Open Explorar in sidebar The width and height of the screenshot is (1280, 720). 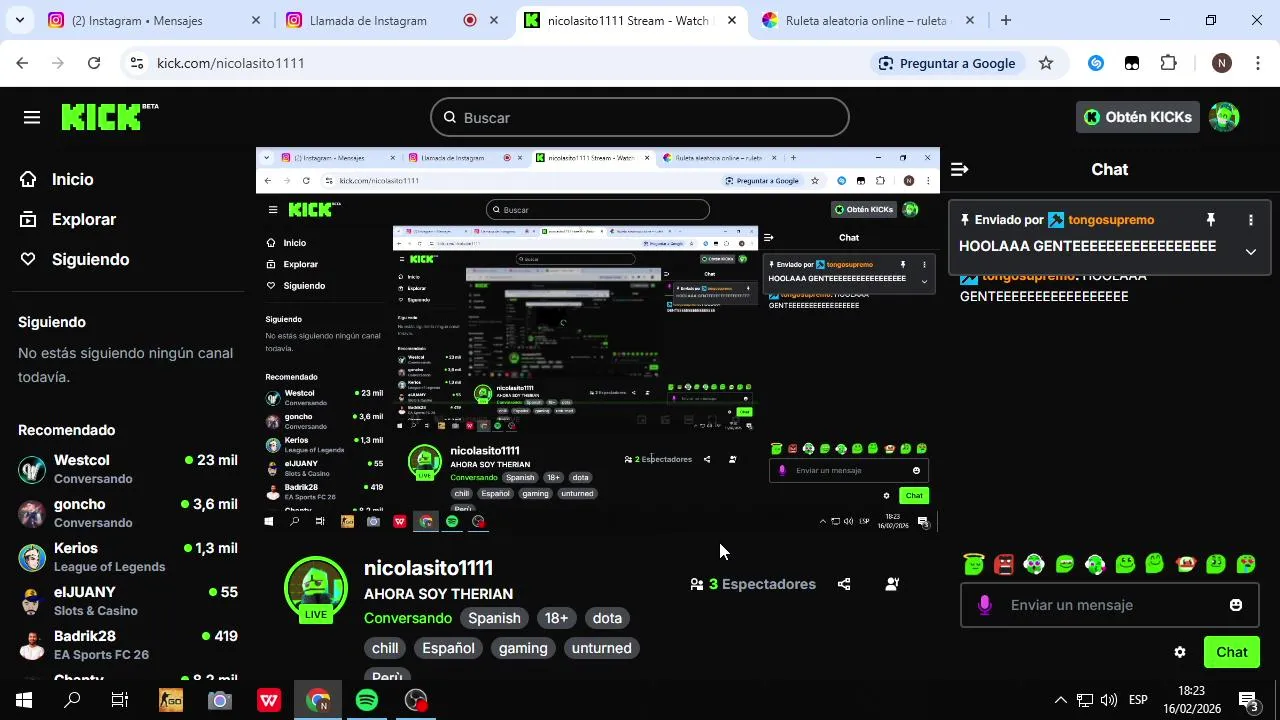point(68,219)
